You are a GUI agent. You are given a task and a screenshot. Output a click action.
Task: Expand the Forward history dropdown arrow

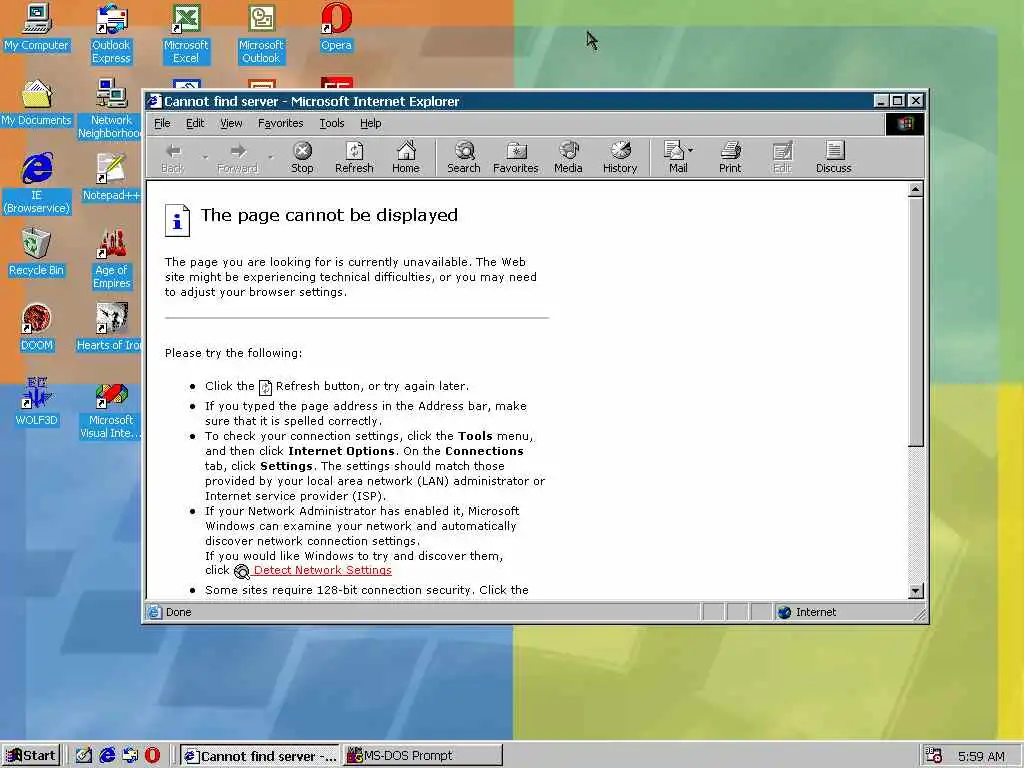(271, 157)
